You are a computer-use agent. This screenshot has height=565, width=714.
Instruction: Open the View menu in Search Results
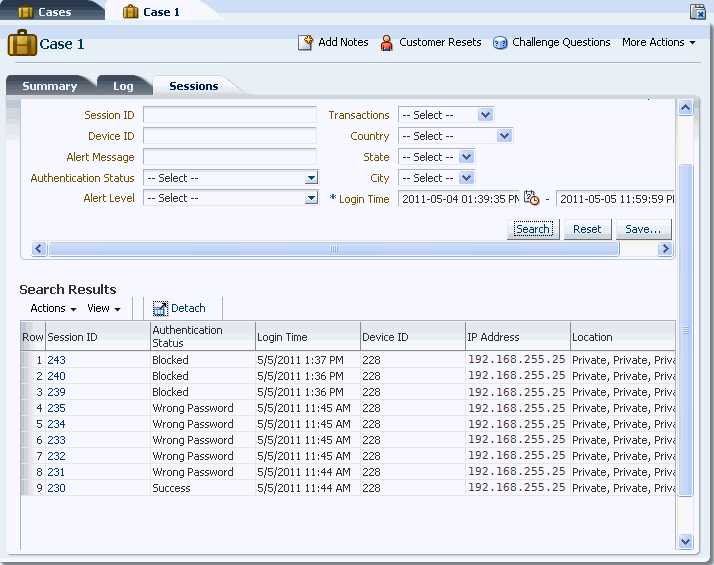[104, 308]
